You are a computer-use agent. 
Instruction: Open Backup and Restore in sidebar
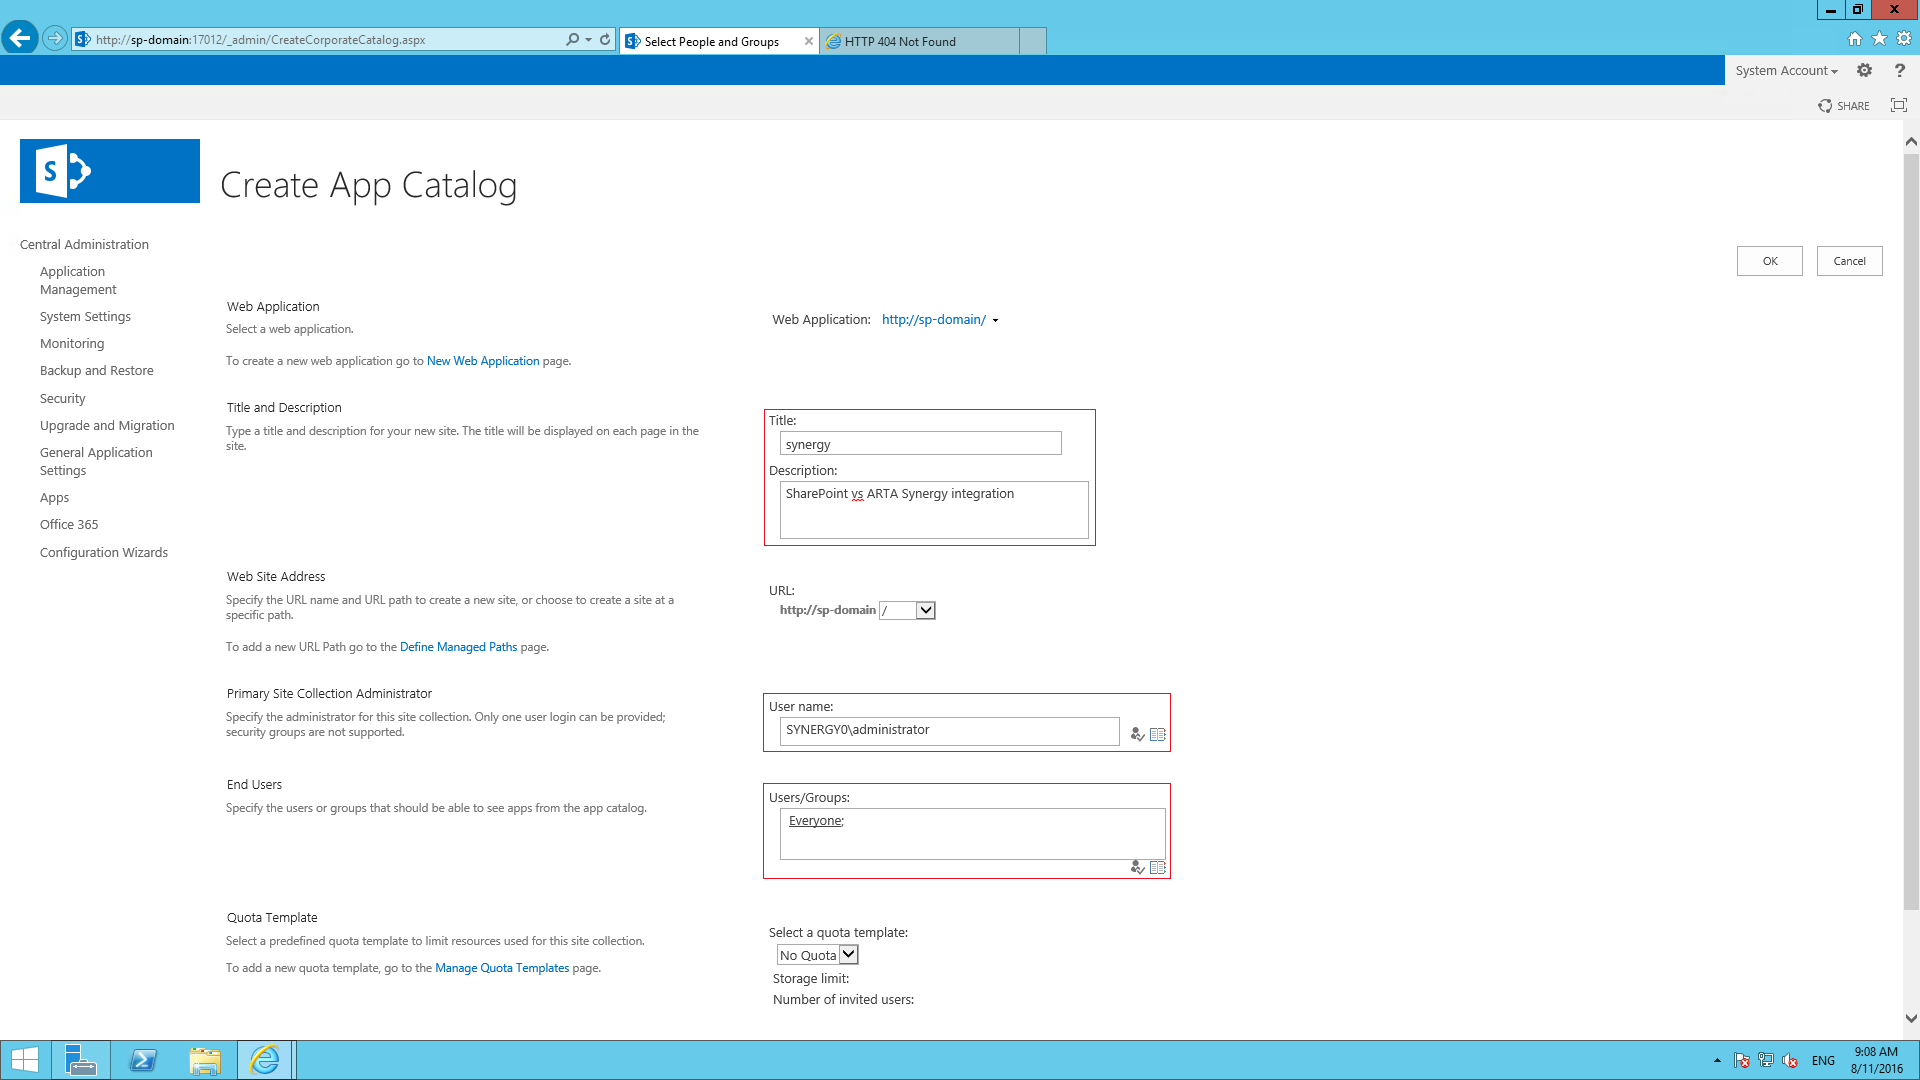click(97, 370)
